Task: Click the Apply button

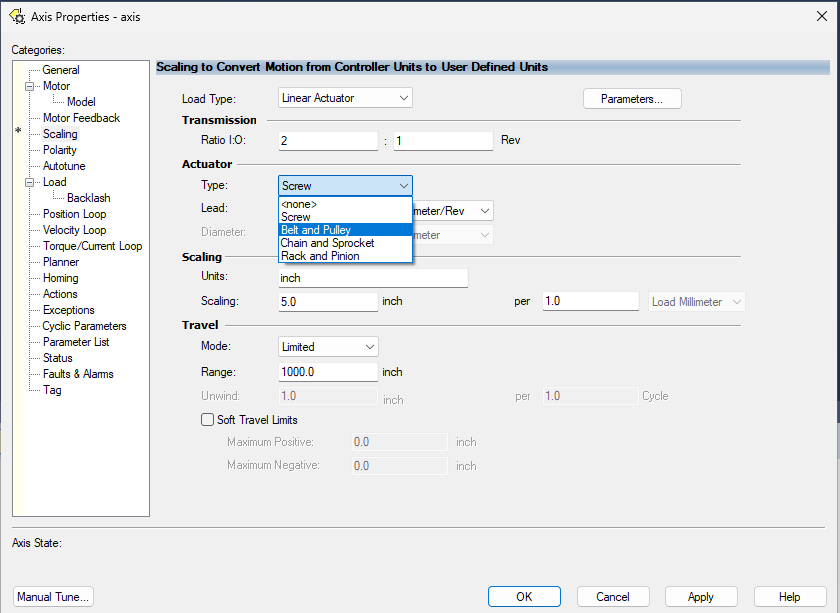Action: (700, 597)
